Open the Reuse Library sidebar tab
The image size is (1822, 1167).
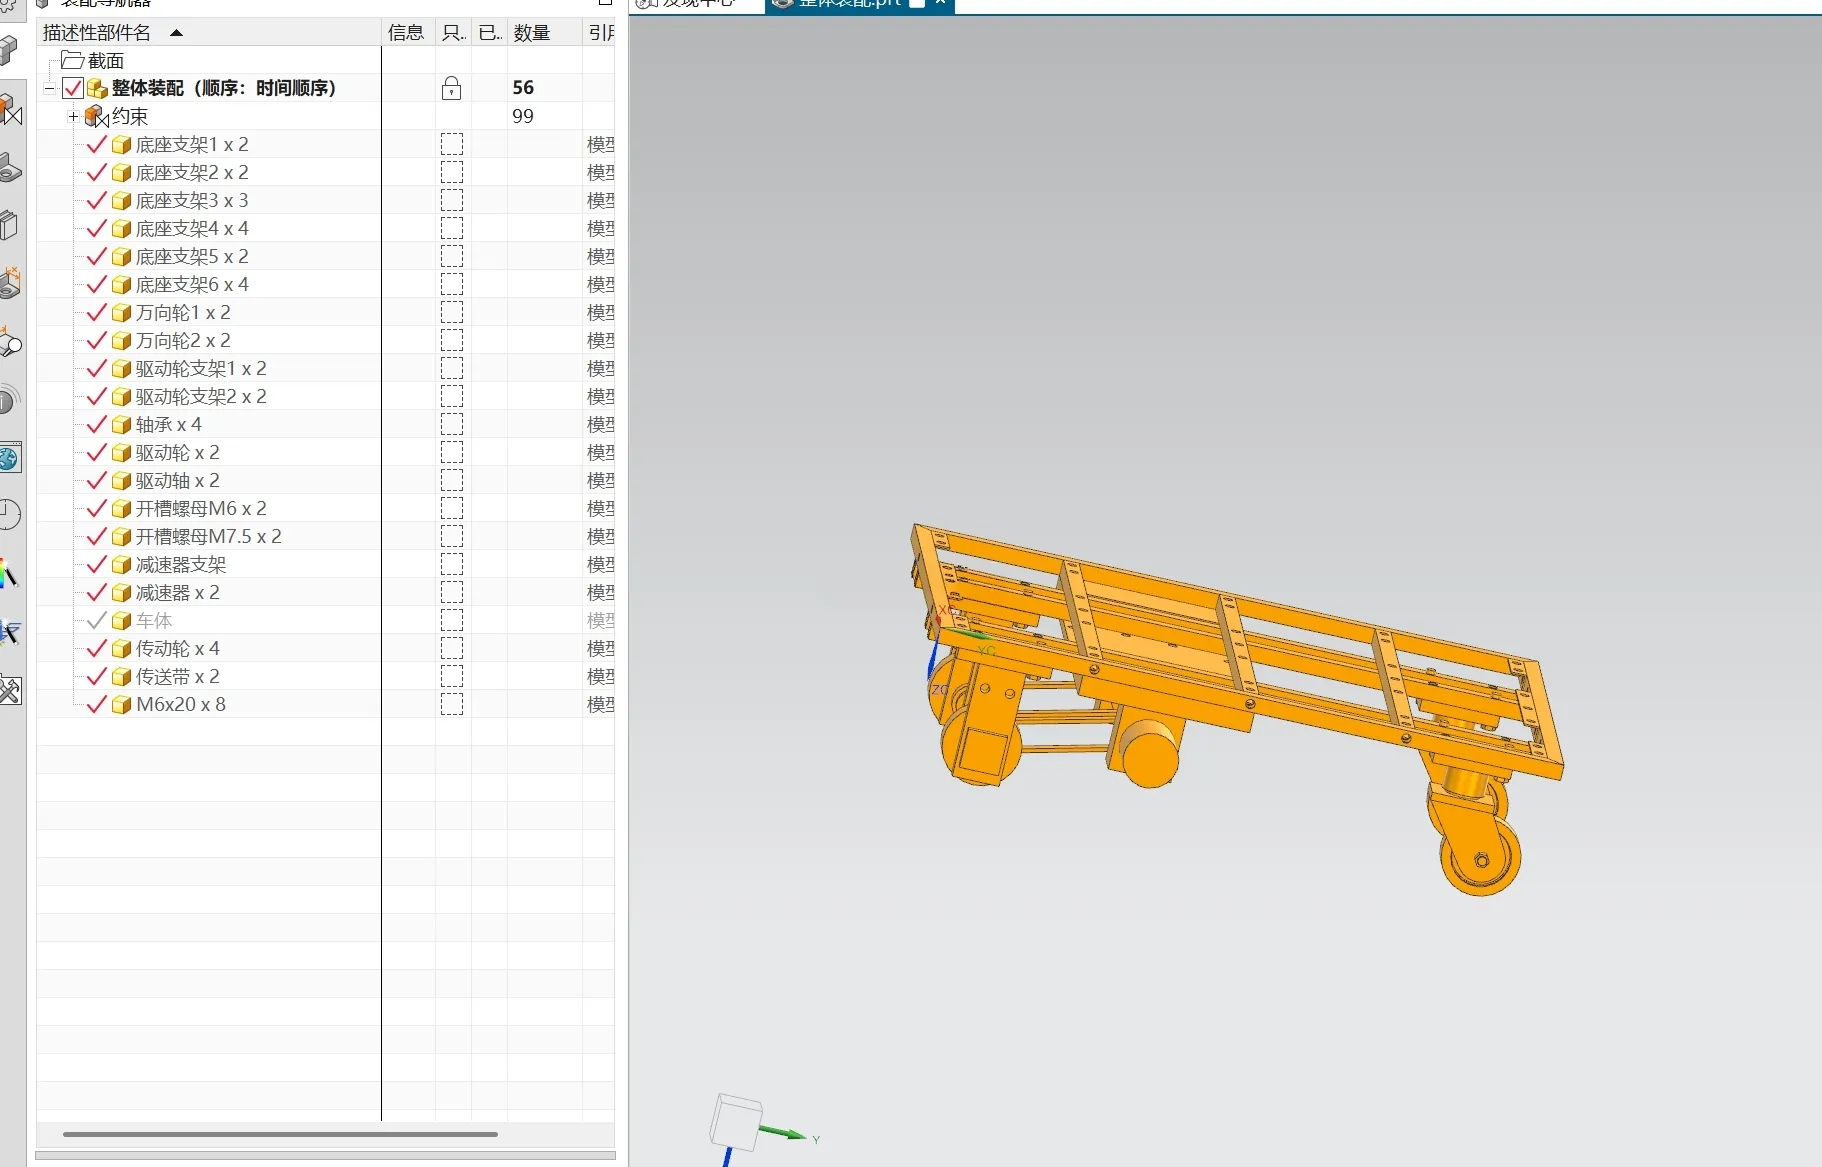pyautogui.click(x=10, y=226)
